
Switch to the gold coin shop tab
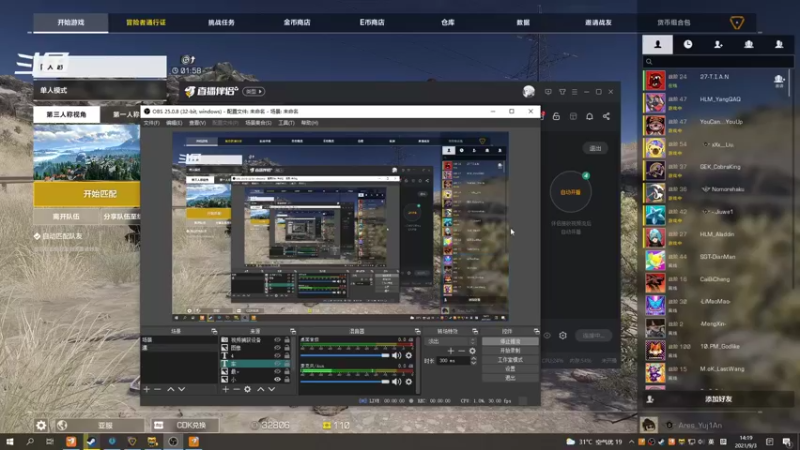pyautogui.click(x=297, y=22)
